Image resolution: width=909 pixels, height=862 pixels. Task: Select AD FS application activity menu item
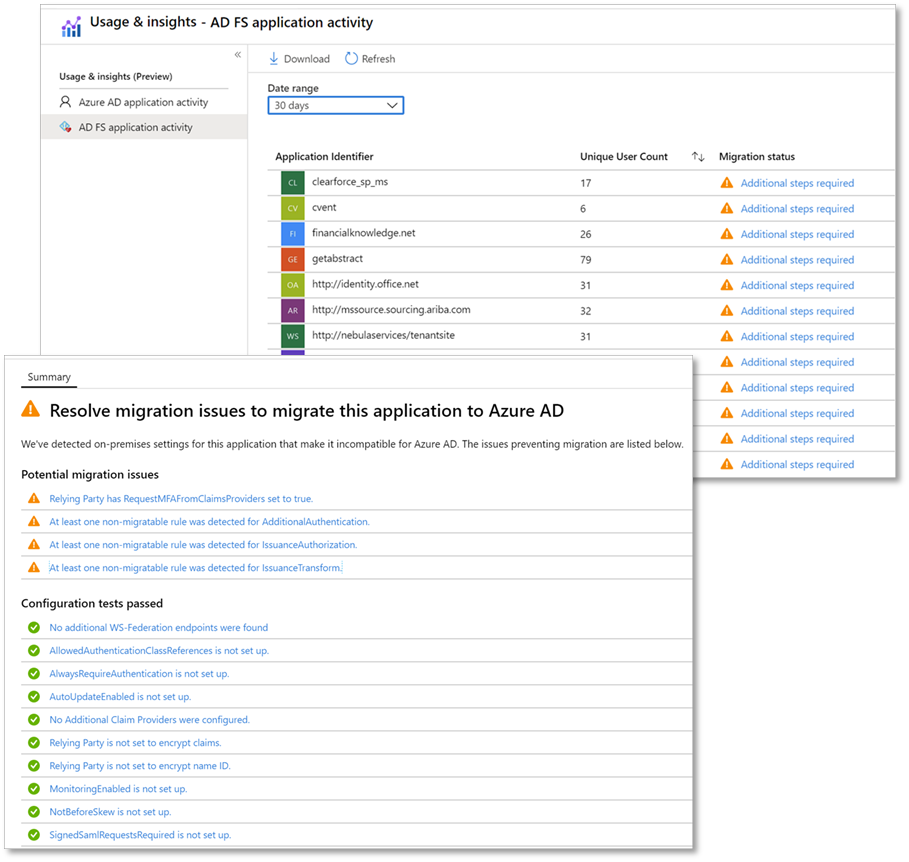coord(144,127)
